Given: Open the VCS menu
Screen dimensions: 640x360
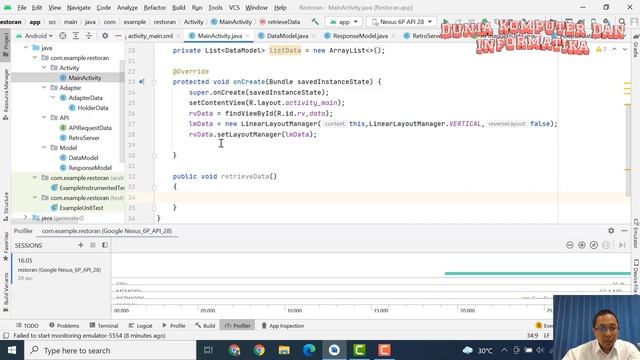Looking at the screenshot, I should (234, 7).
